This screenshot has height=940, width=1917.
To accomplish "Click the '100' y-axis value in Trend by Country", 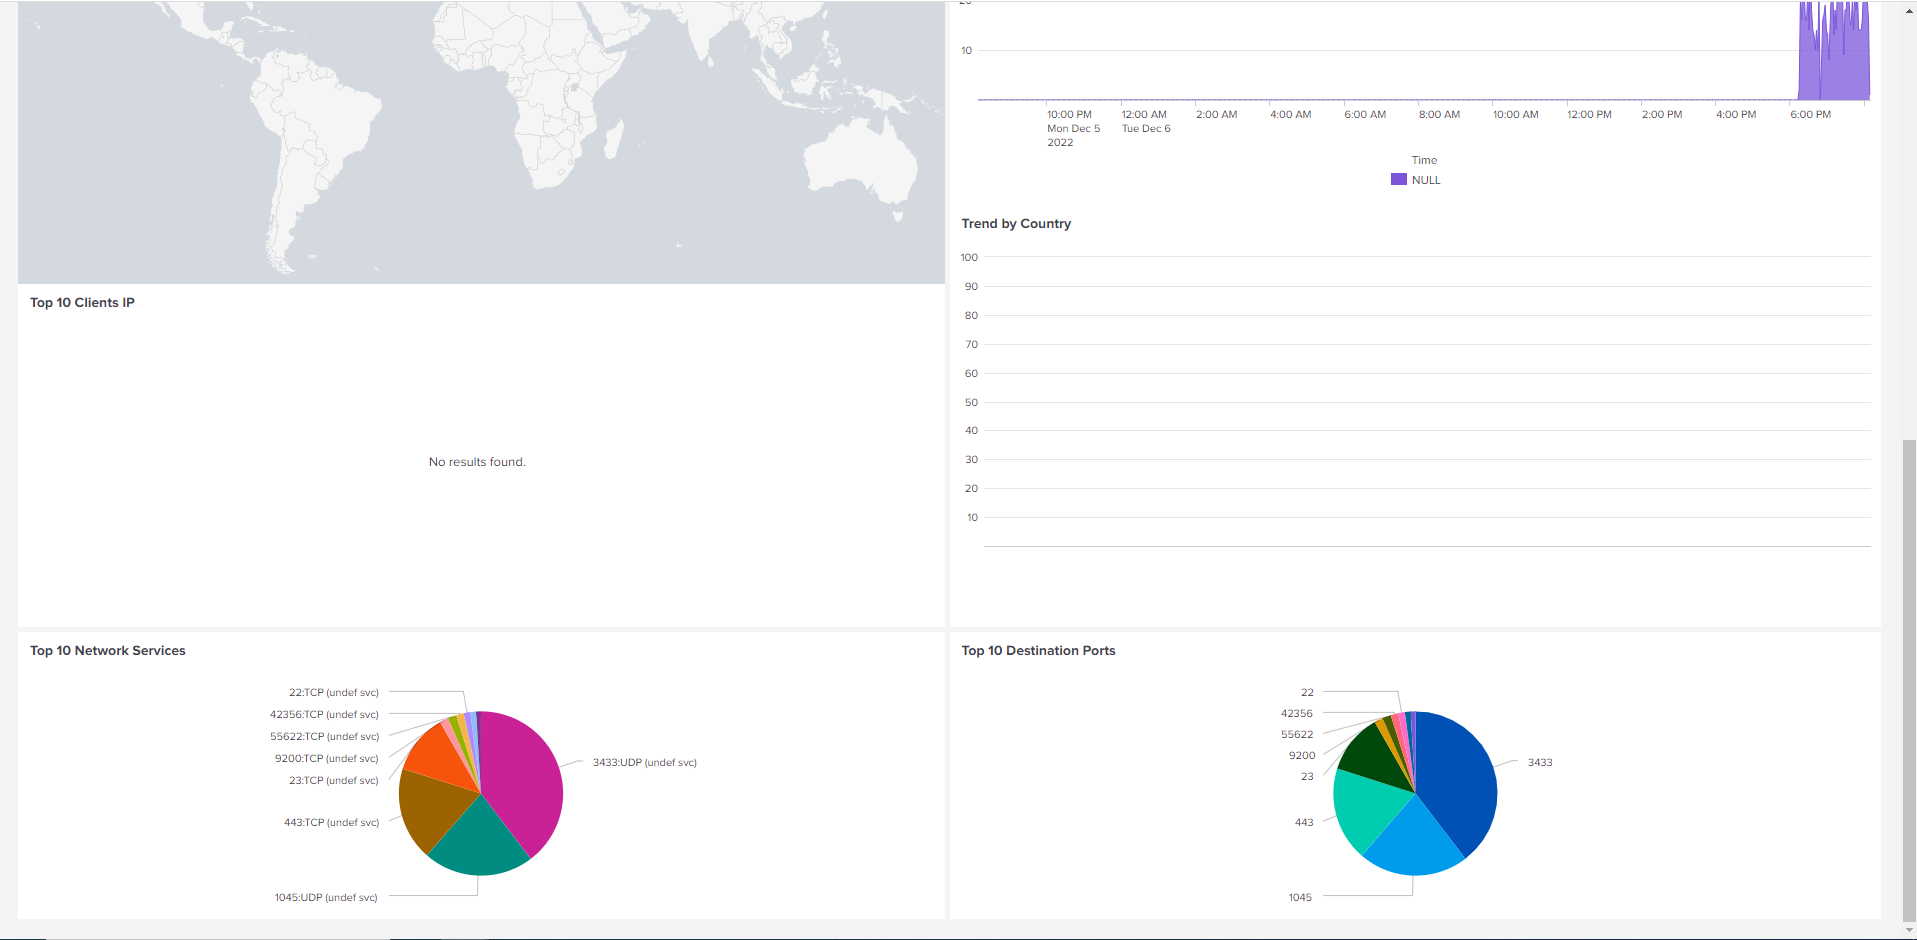I will point(969,257).
